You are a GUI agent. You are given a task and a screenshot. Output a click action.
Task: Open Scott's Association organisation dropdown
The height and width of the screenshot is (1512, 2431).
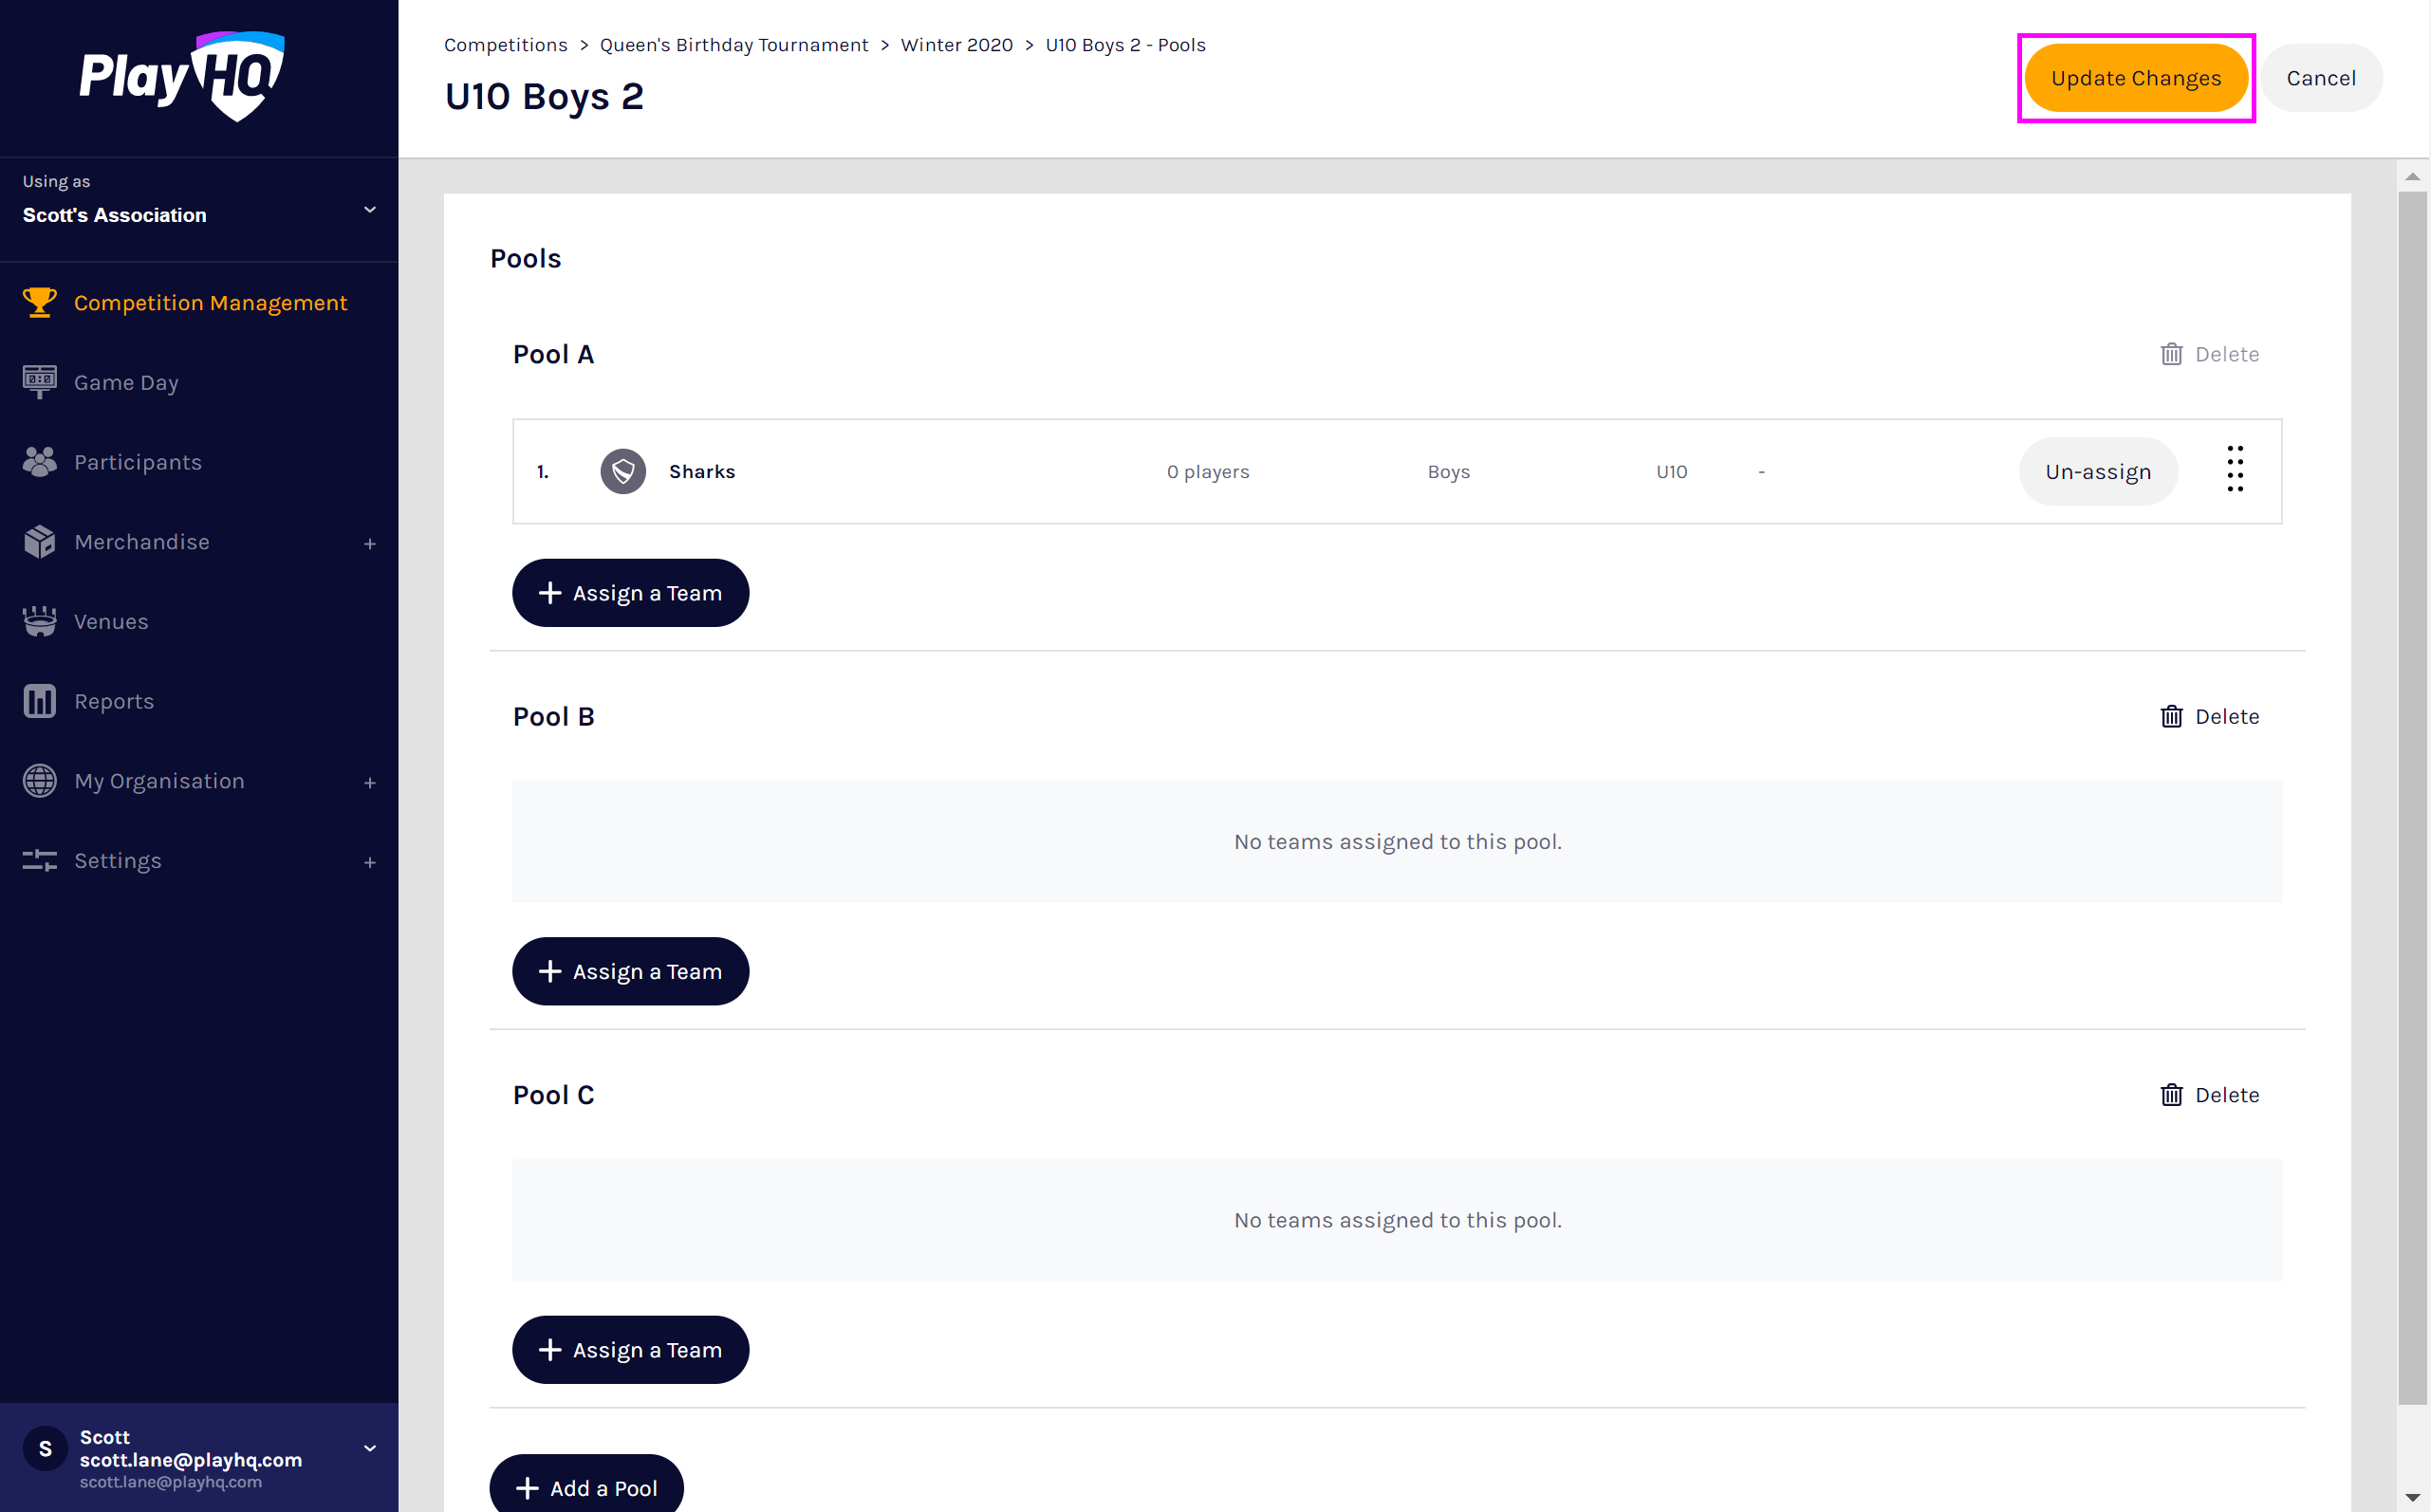[x=370, y=209]
